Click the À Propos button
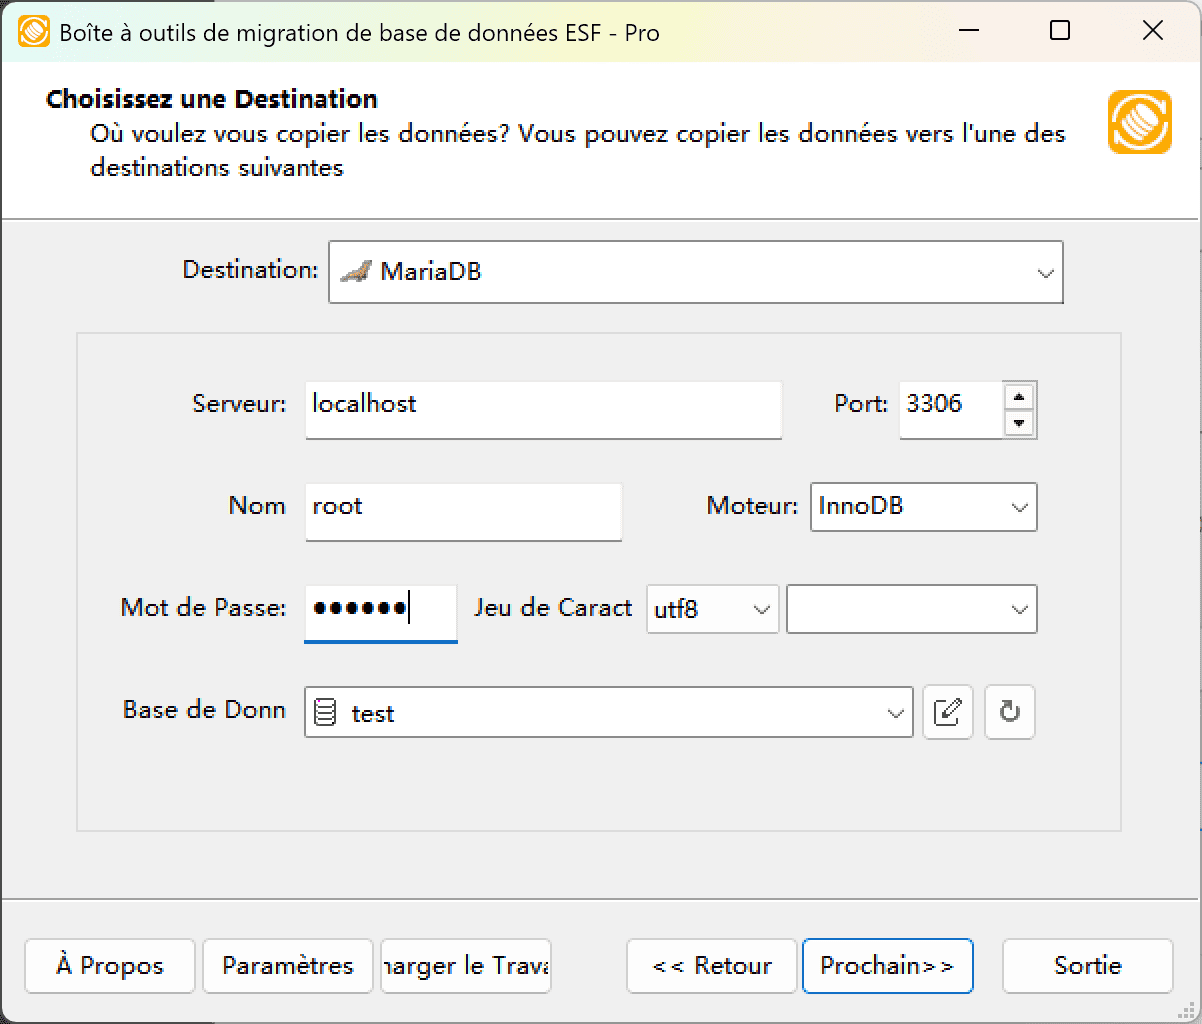 click(108, 965)
